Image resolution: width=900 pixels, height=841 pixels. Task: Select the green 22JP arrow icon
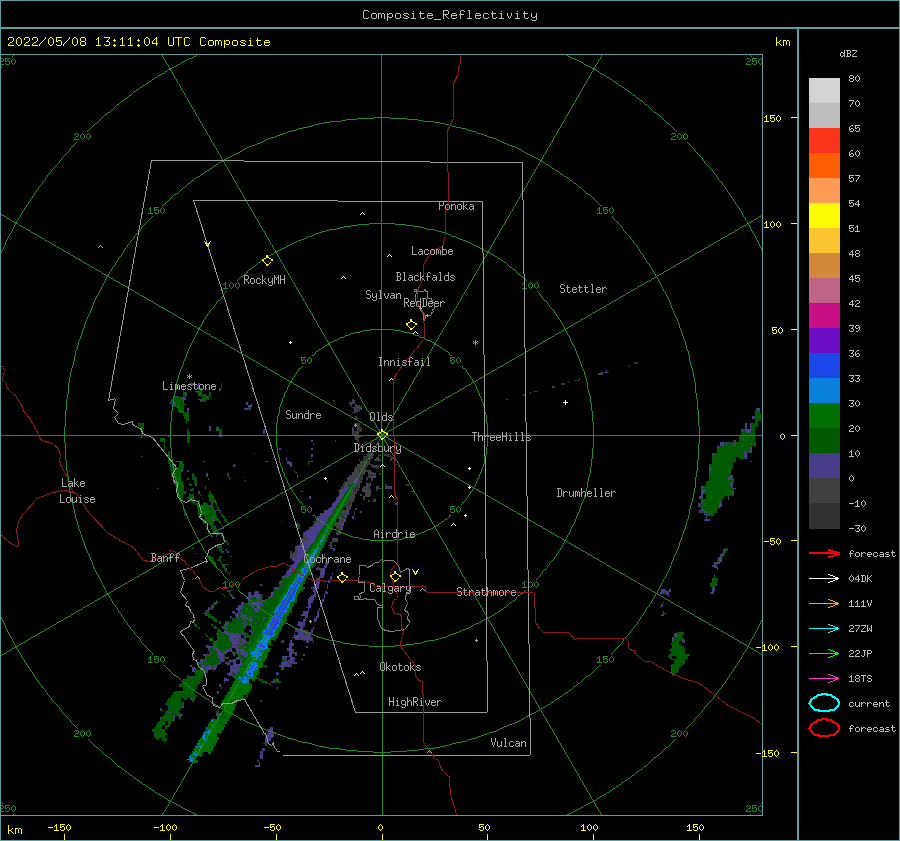coord(824,653)
